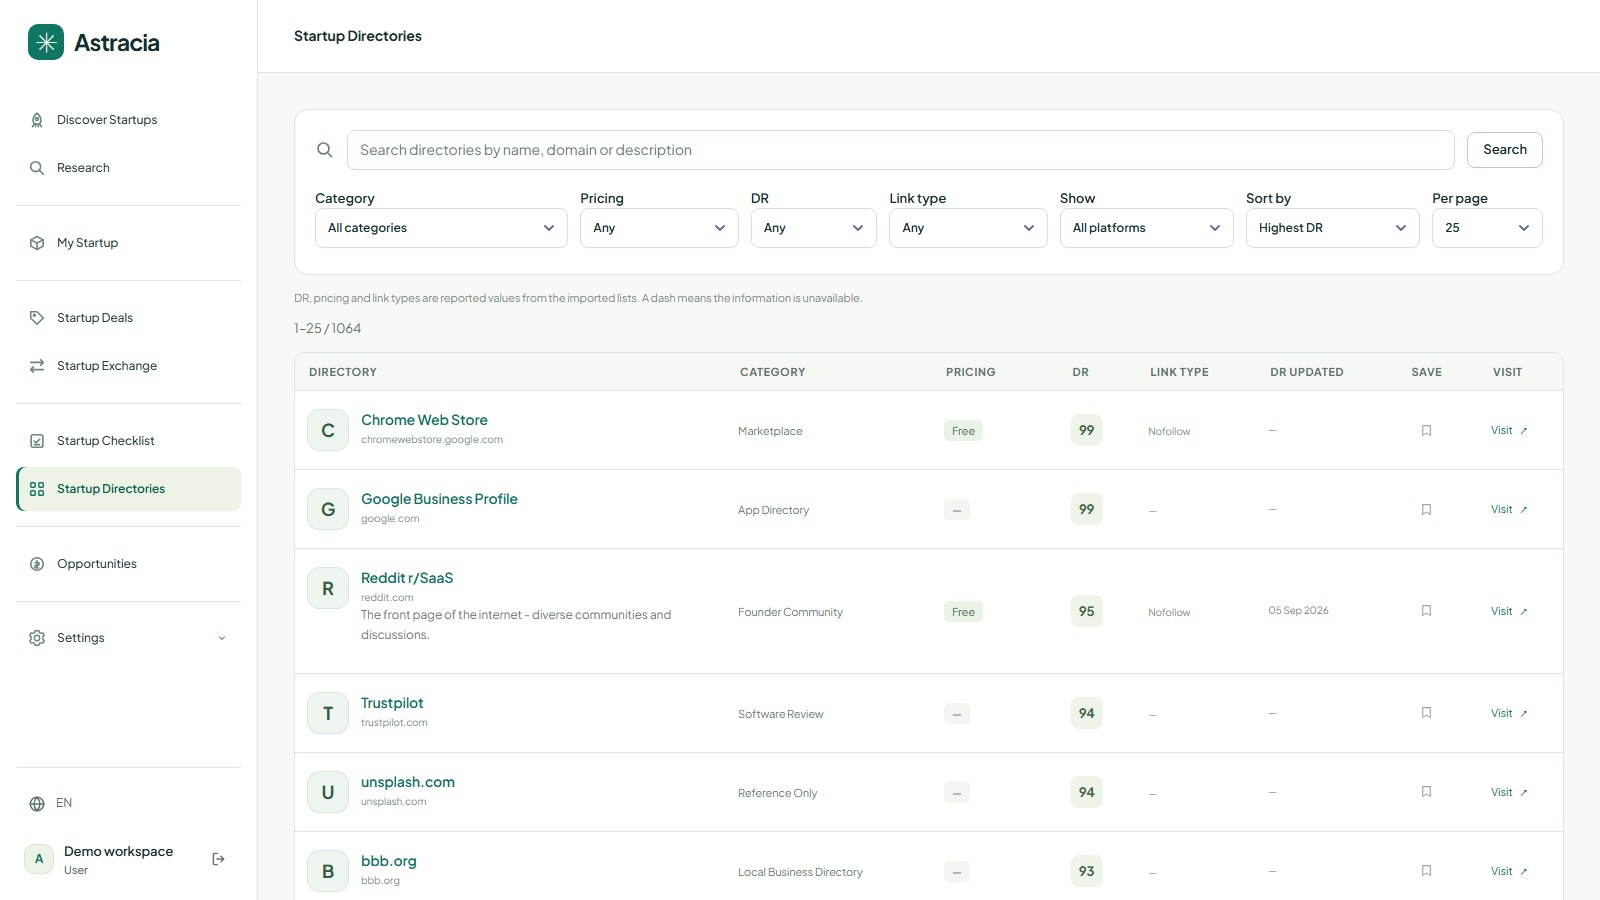
Task: Toggle save bookmark for Reddit r/SaaS
Action: (1427, 611)
